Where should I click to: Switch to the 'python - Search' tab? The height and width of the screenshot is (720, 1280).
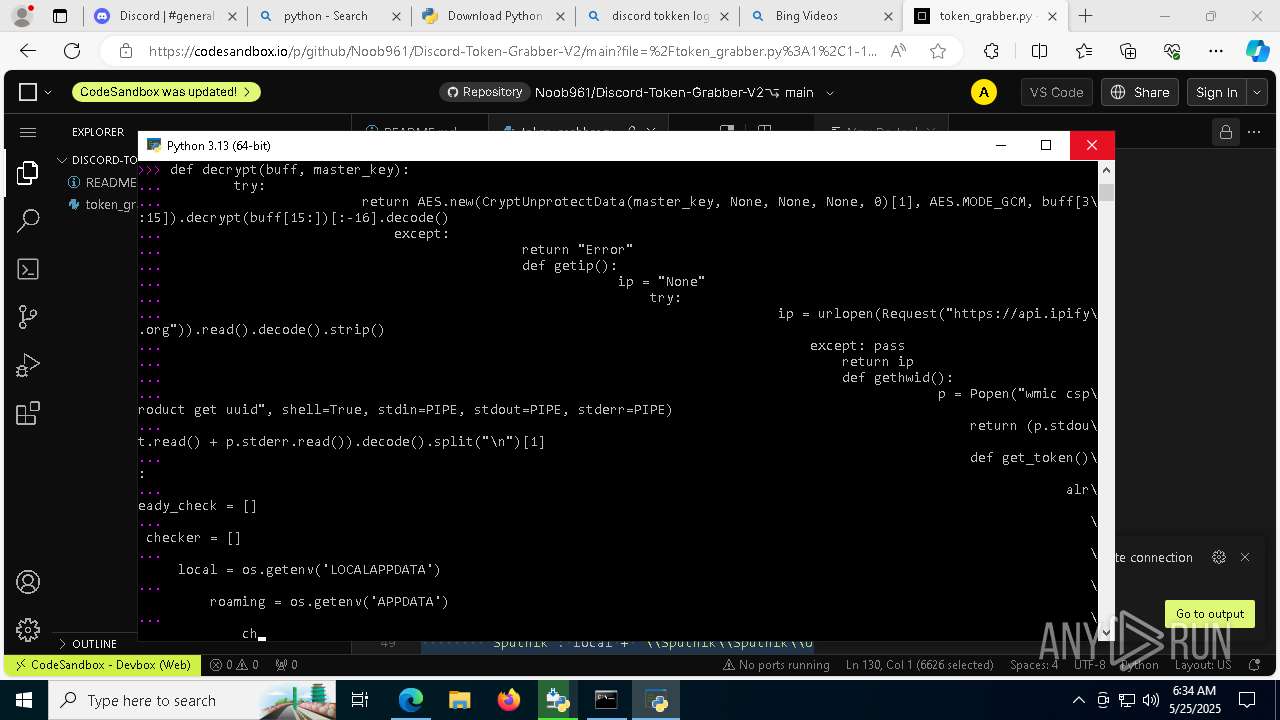click(x=327, y=16)
